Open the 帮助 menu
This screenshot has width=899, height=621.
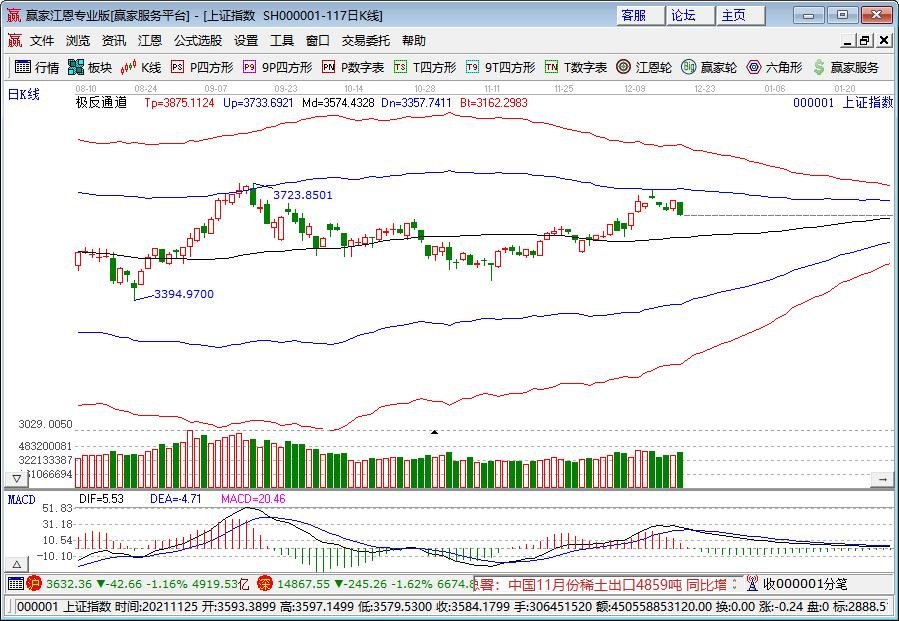(413, 41)
